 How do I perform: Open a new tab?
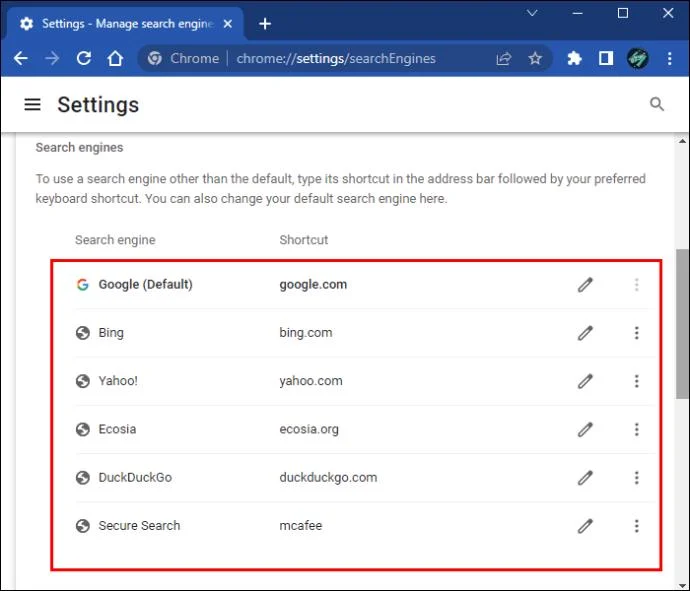click(265, 24)
